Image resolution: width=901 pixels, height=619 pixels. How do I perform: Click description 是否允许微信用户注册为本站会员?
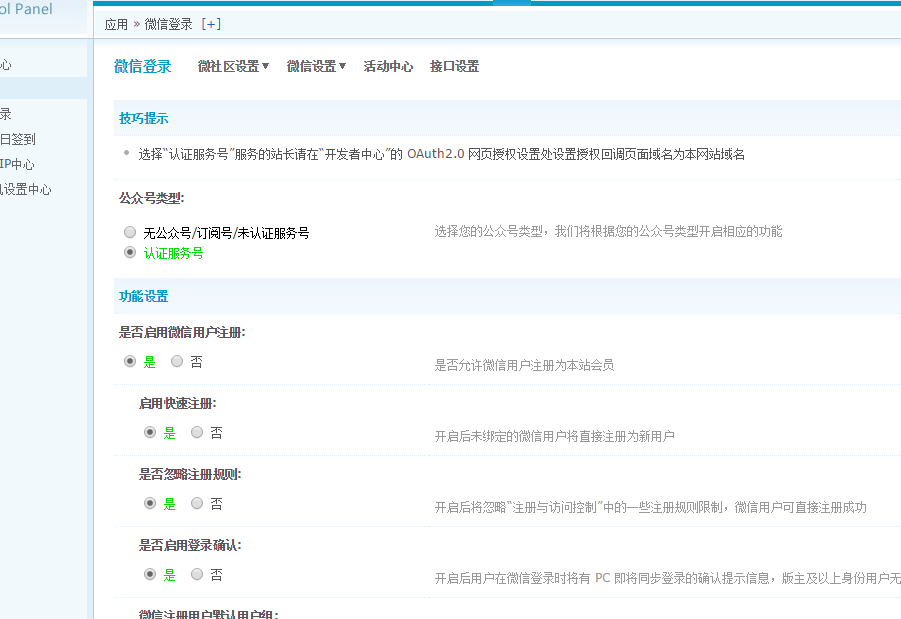pos(524,365)
